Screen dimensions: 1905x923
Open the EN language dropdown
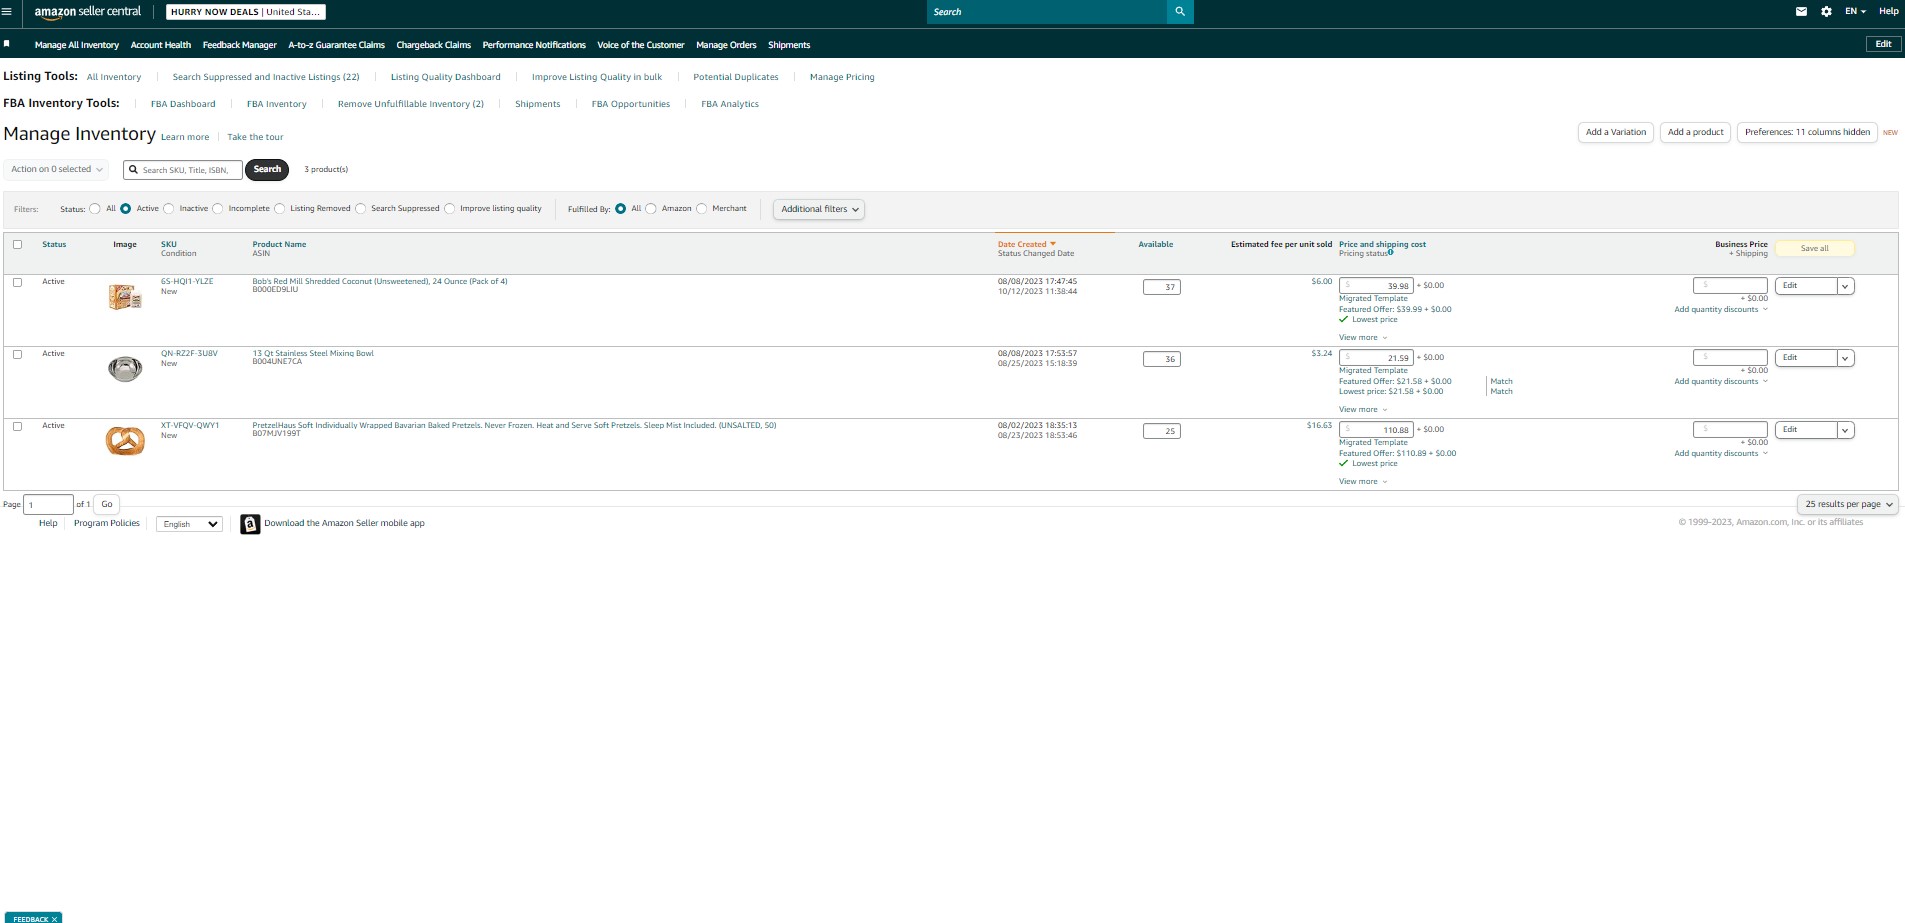point(1855,12)
